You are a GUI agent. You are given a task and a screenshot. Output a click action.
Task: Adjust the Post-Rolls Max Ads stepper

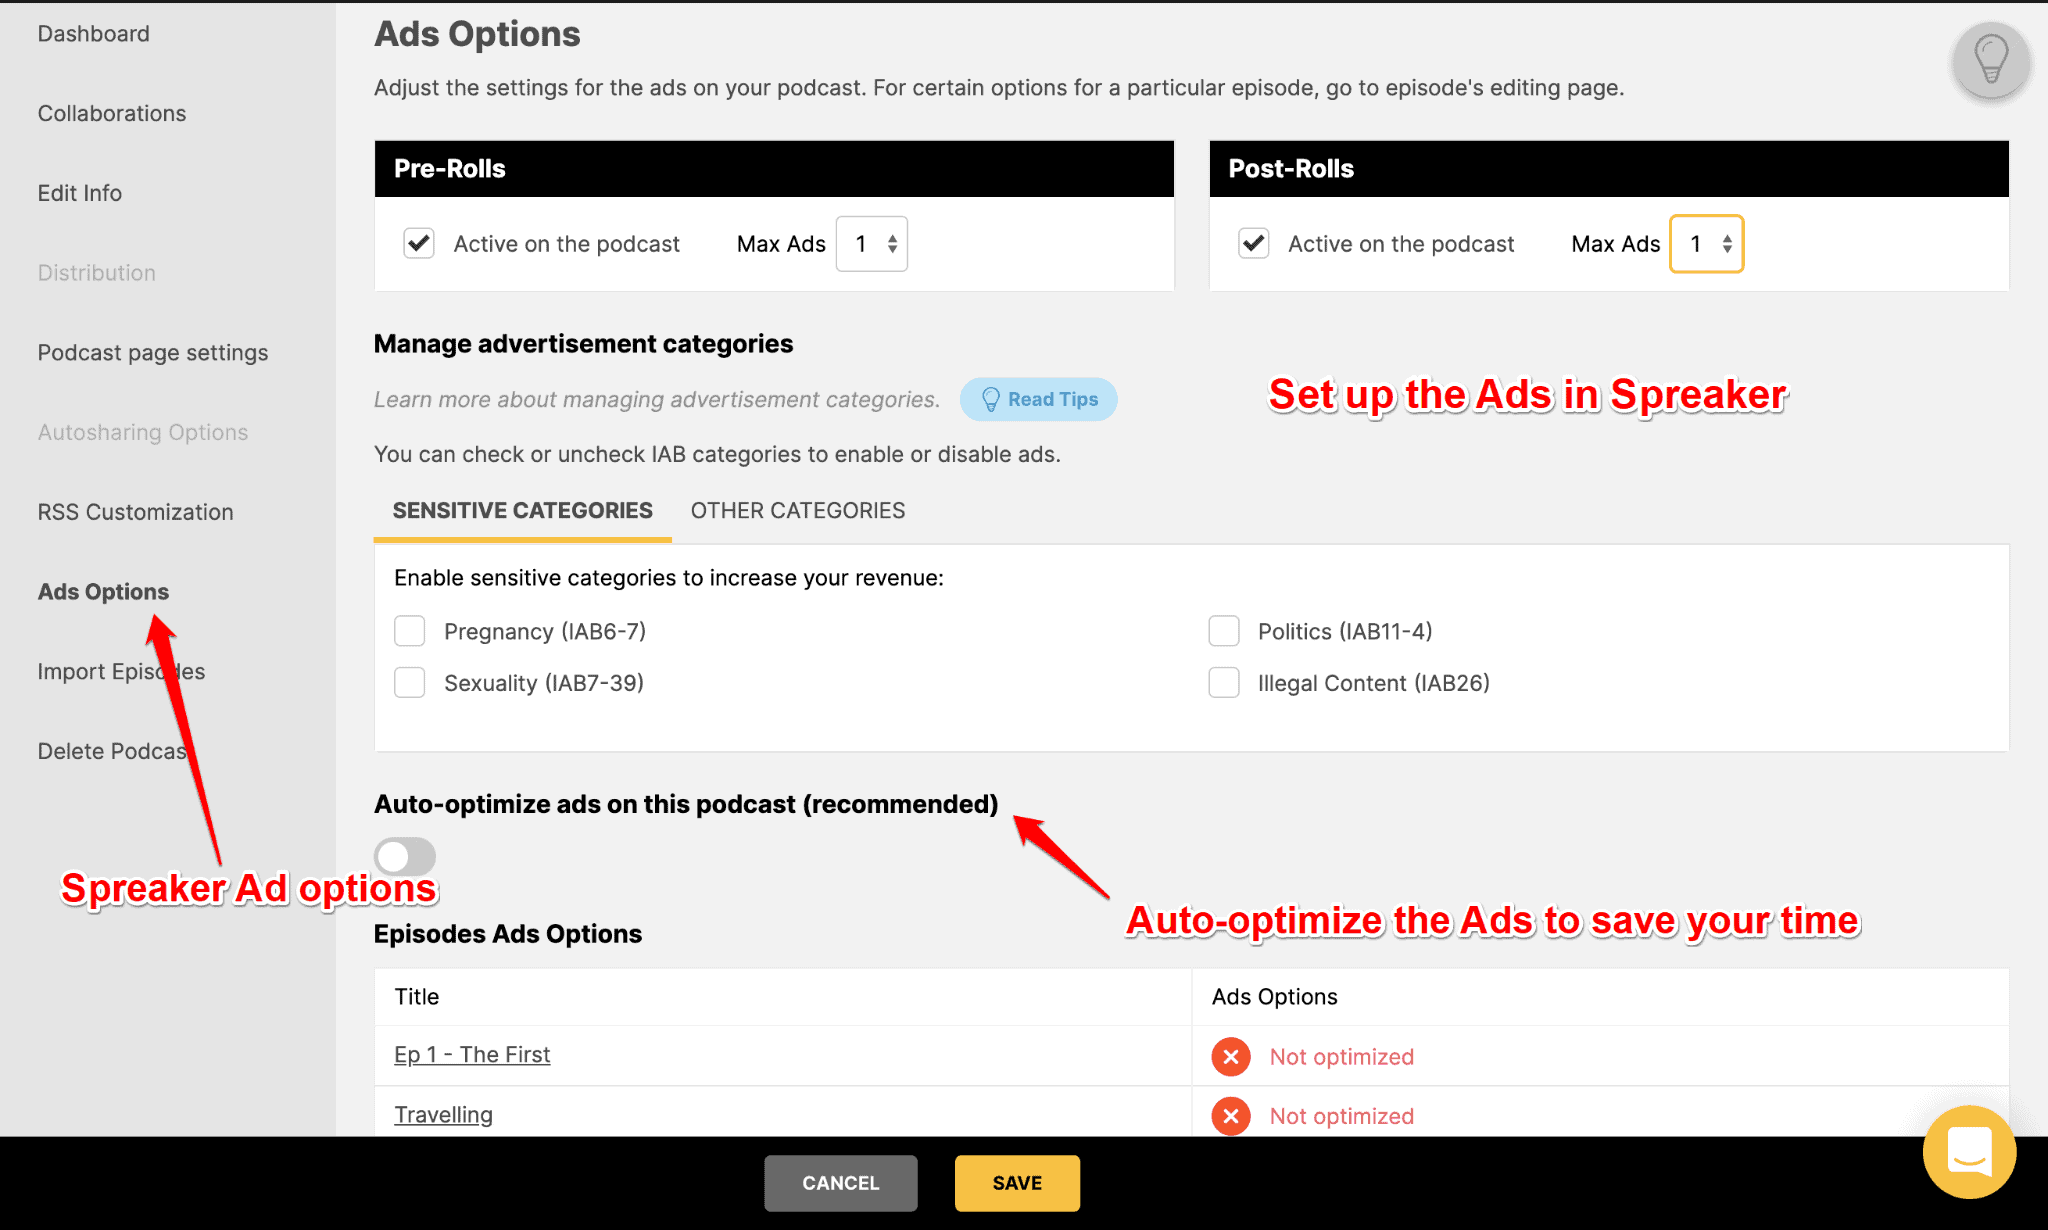click(1706, 243)
